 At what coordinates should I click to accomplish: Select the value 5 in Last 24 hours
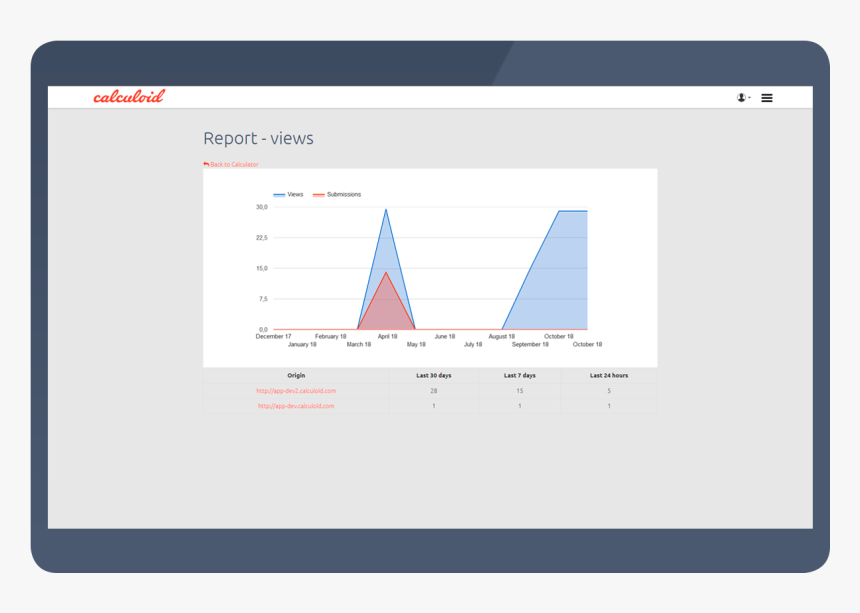pyautogui.click(x=609, y=391)
